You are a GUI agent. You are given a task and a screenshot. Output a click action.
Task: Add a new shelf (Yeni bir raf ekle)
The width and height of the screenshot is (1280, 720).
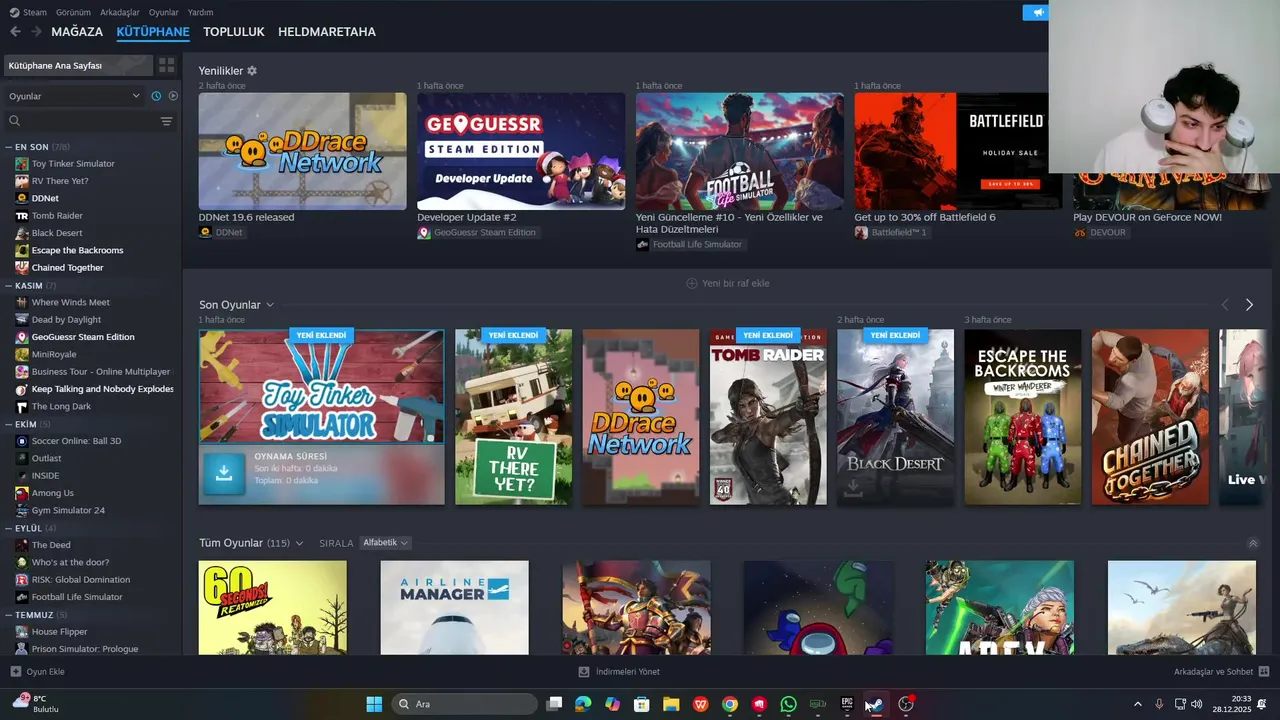pyautogui.click(x=727, y=283)
